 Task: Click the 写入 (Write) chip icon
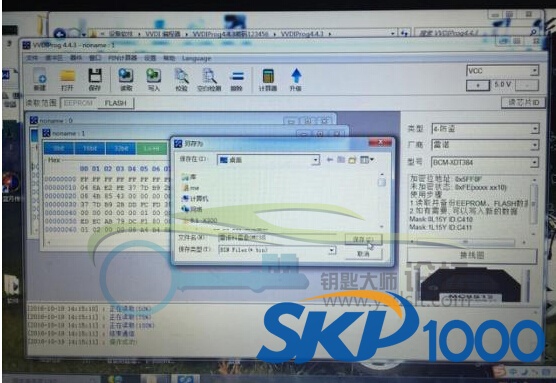154,79
